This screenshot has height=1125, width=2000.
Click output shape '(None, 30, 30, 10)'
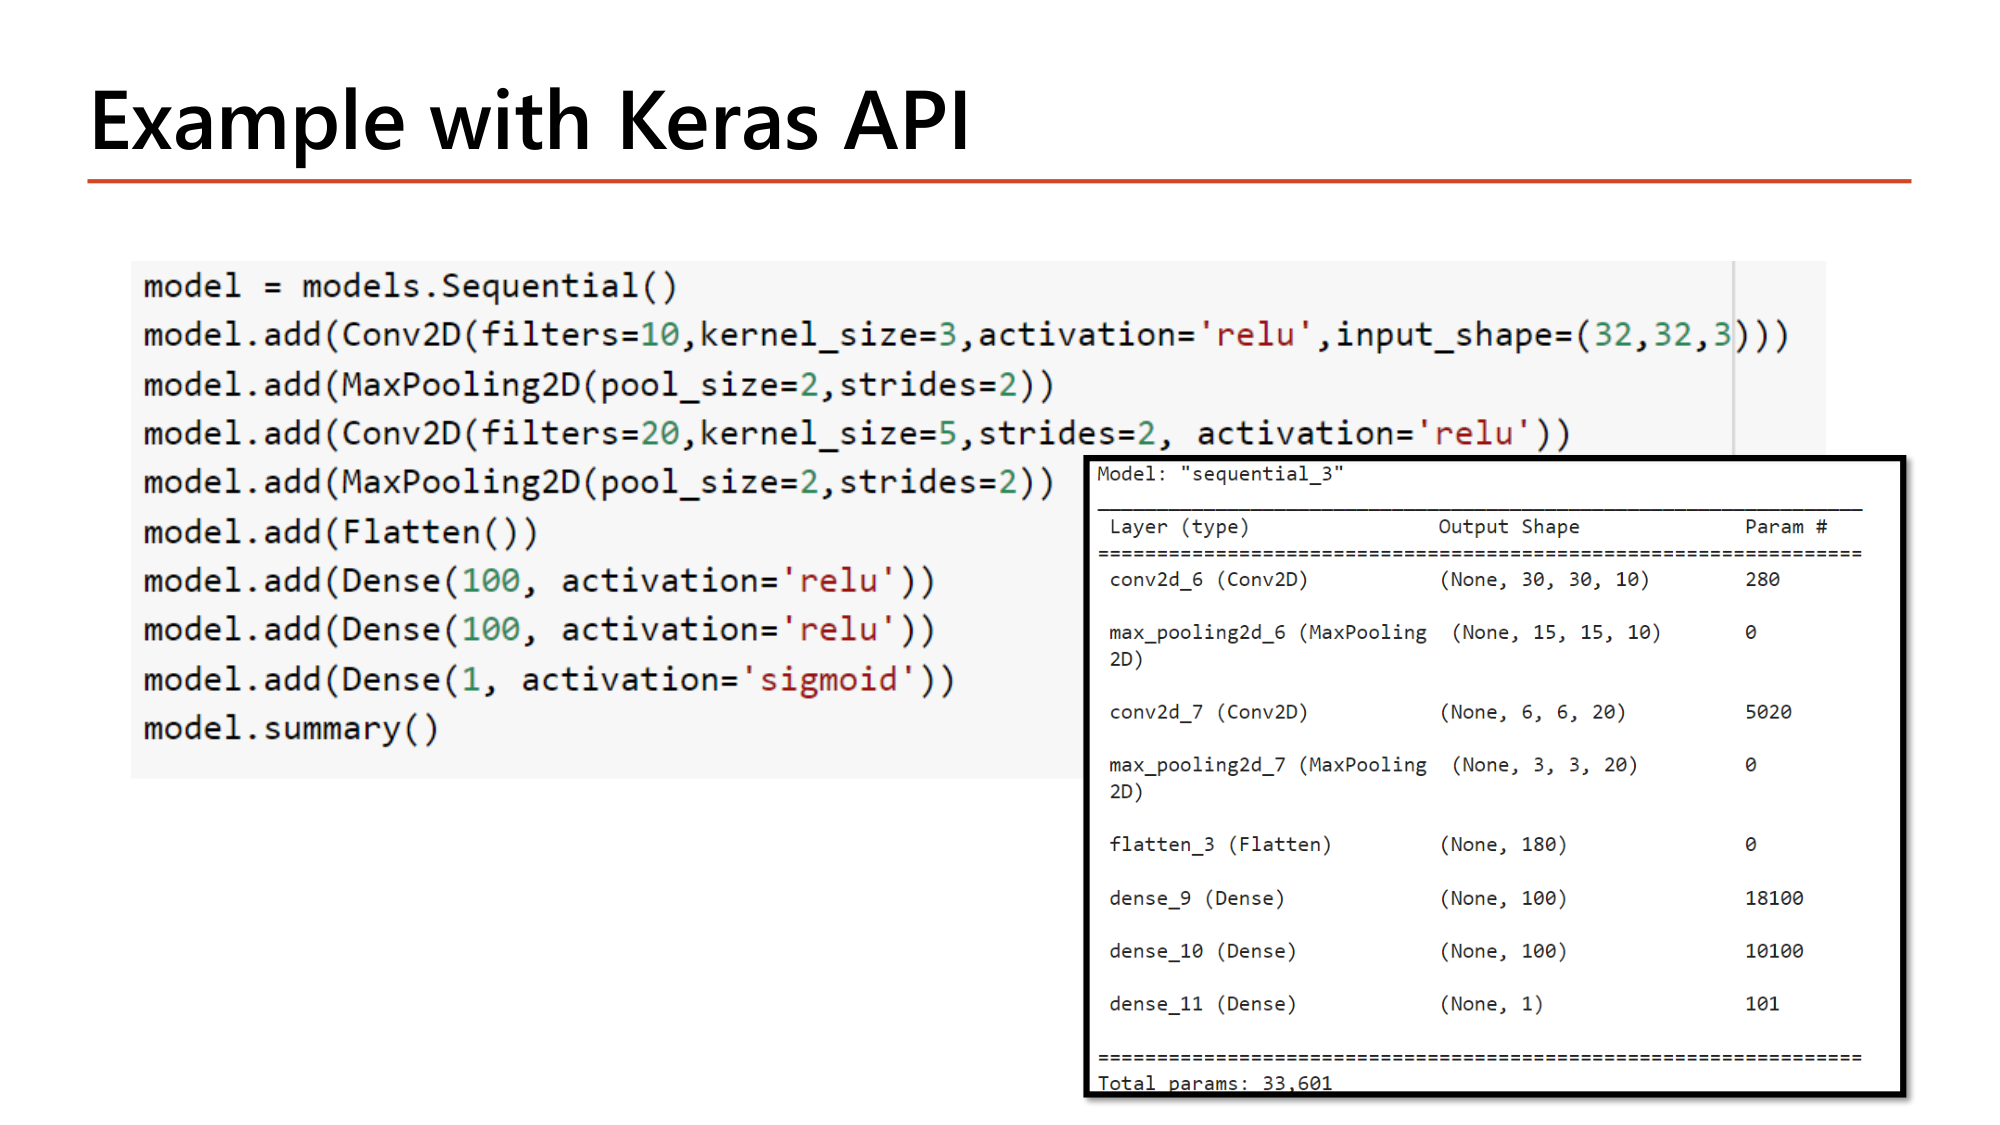1544,580
